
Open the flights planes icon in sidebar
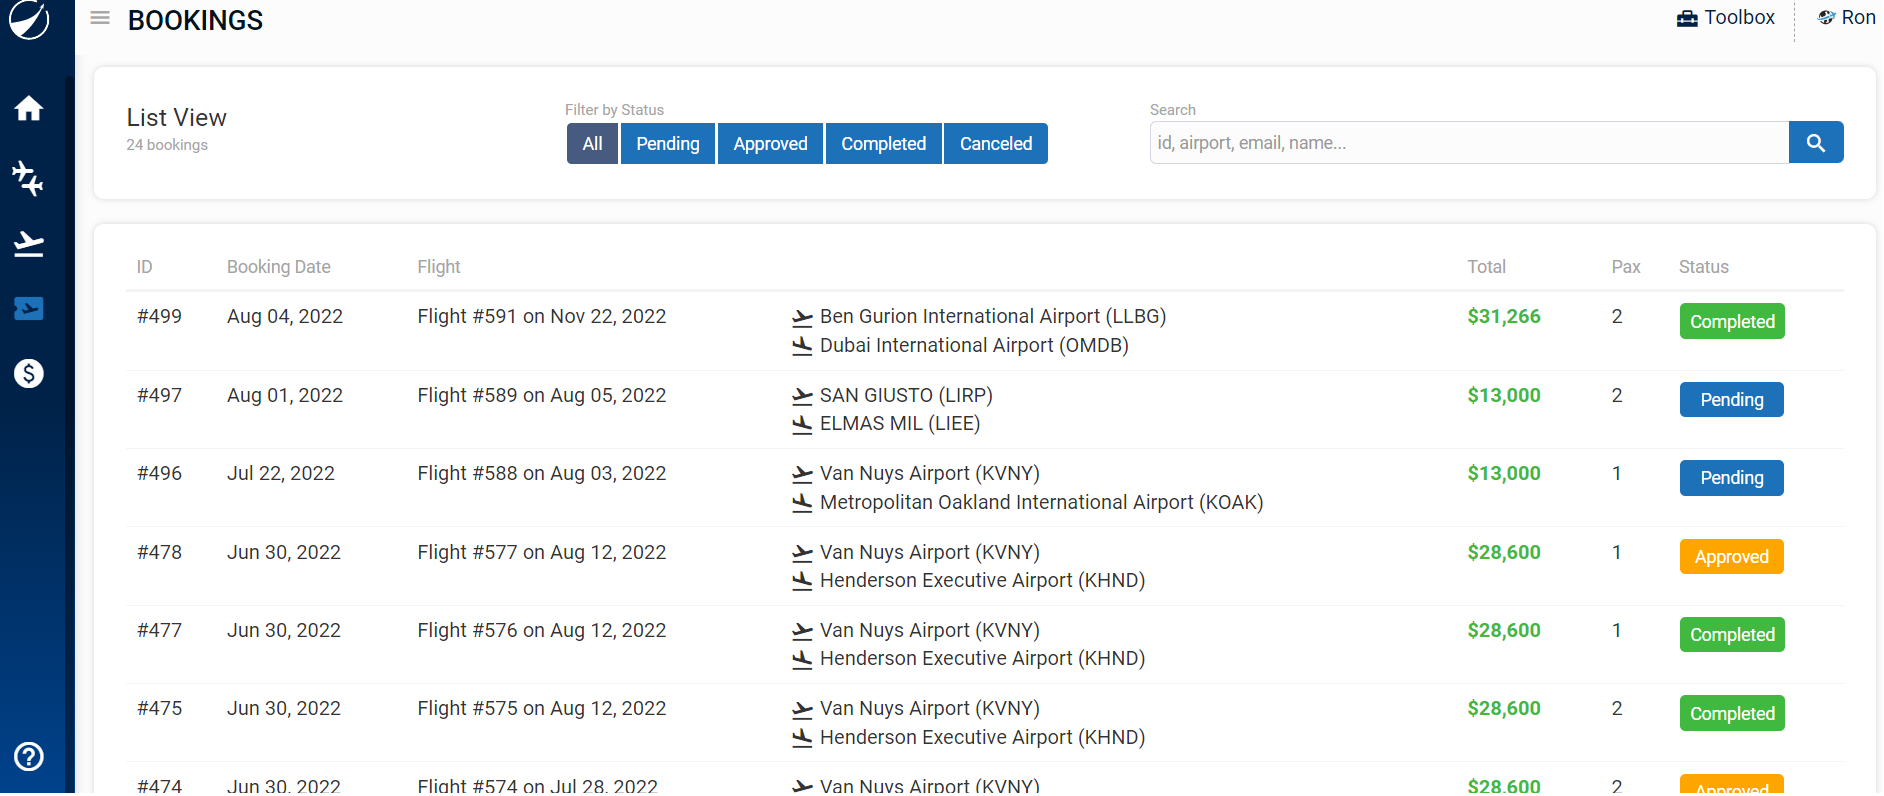point(29,178)
